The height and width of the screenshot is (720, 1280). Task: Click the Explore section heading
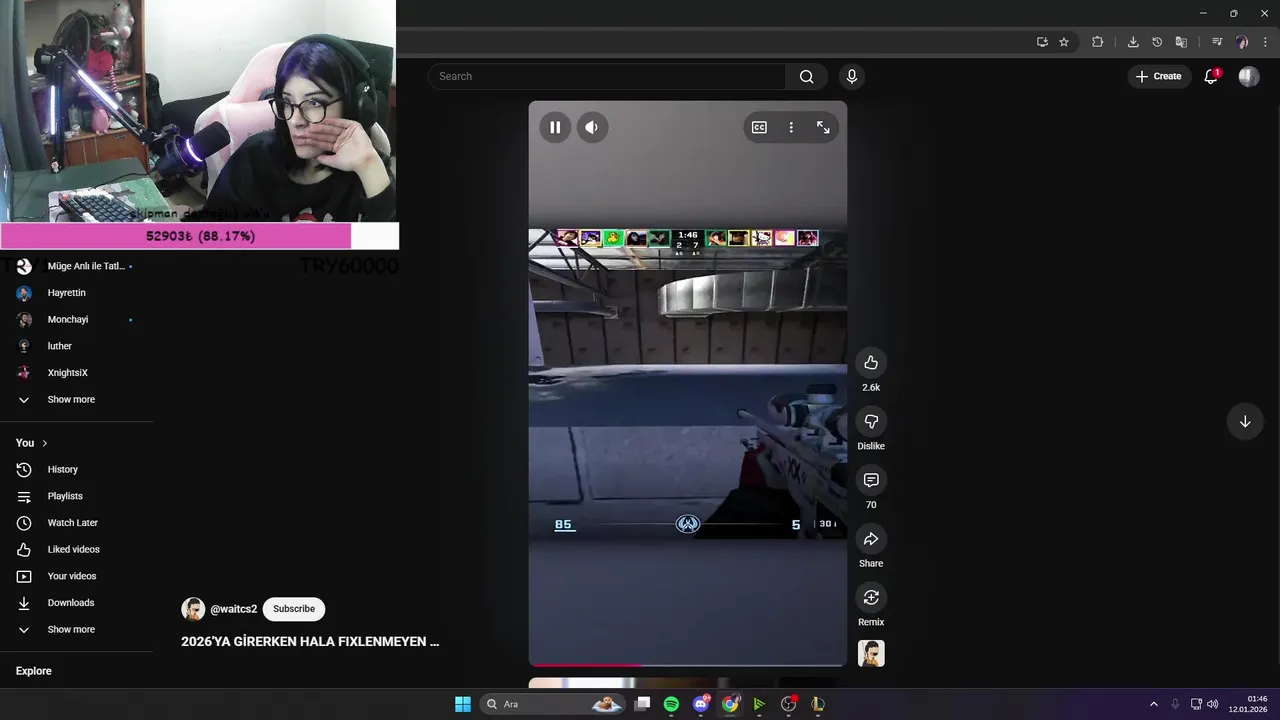click(34, 671)
